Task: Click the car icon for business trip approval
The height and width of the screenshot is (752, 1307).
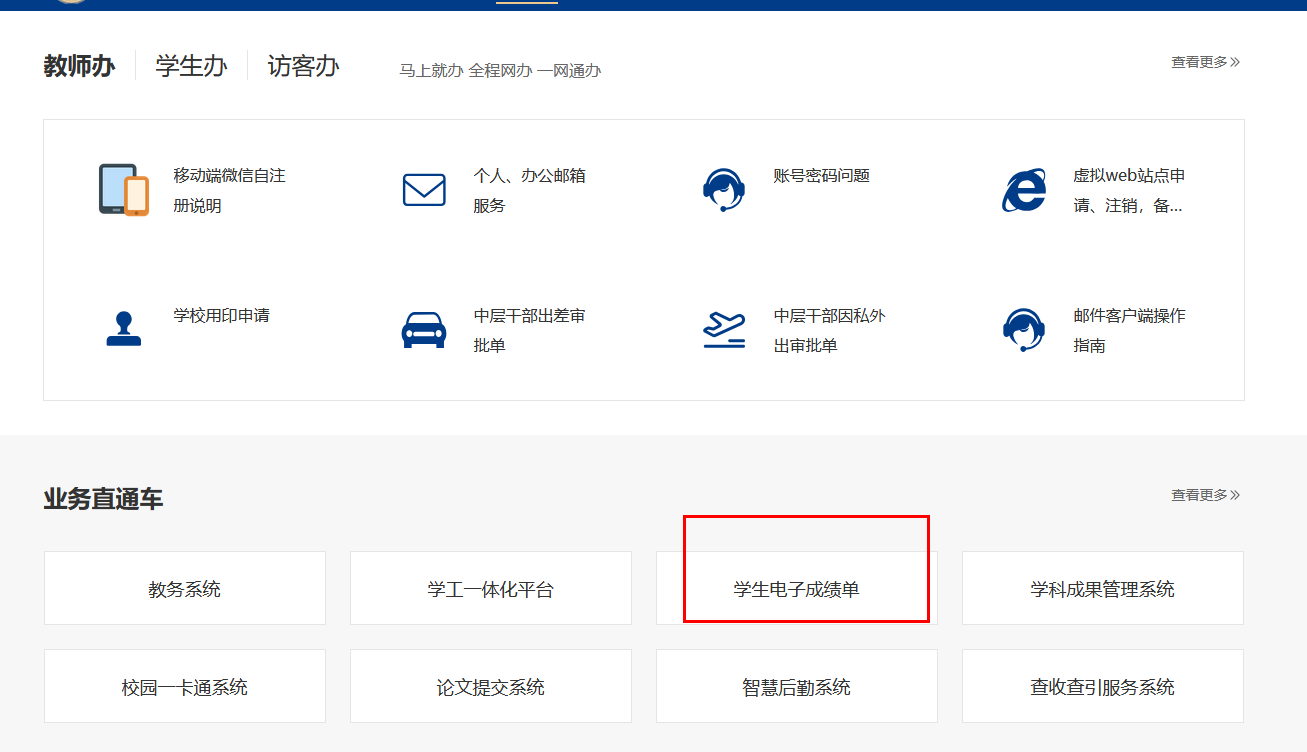Action: coord(424,330)
